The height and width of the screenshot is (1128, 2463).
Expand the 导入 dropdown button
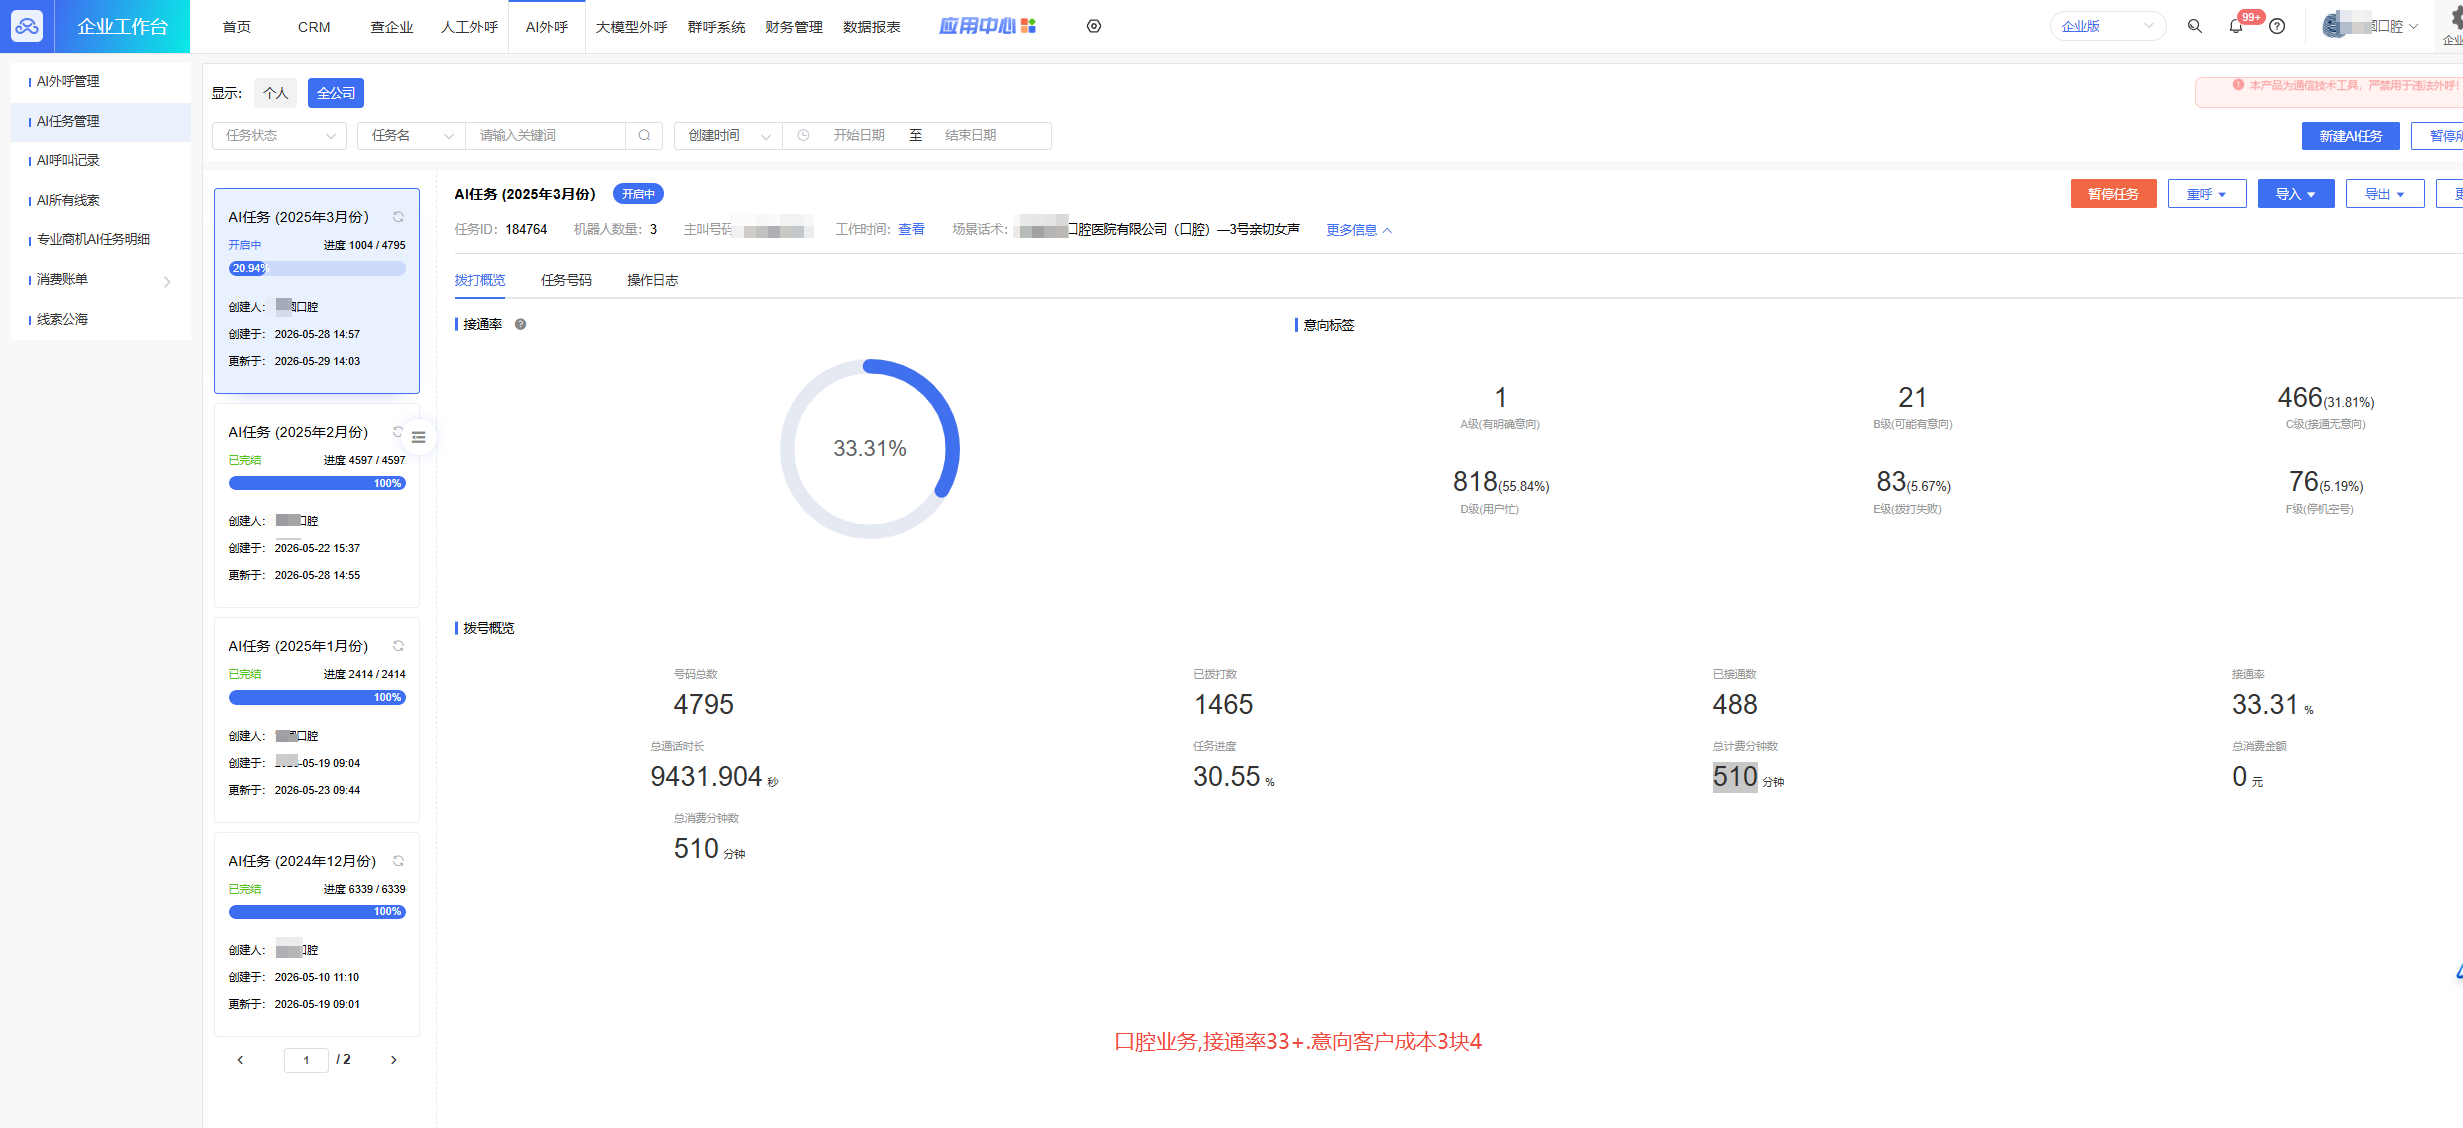click(x=2296, y=194)
